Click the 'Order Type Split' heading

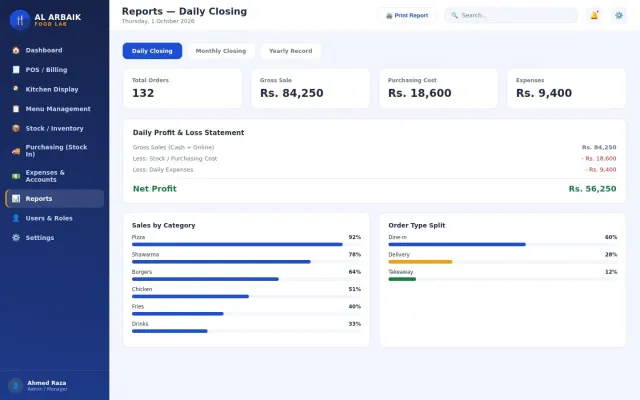click(416, 225)
